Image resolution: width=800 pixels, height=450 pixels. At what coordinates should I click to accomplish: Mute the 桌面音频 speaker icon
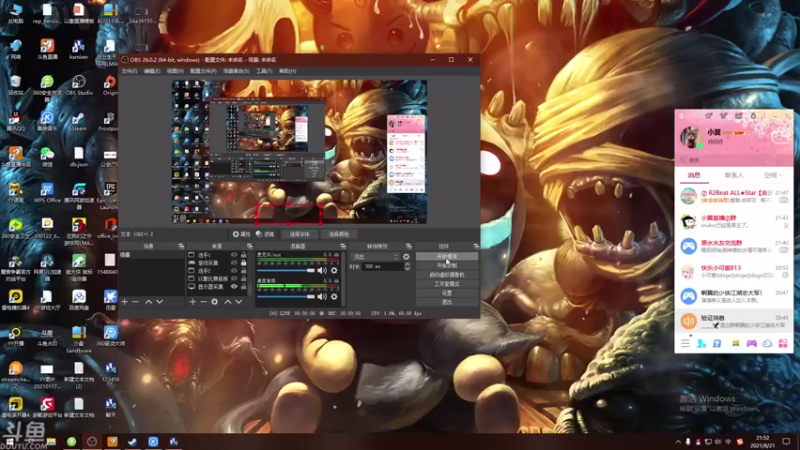pyautogui.click(x=322, y=296)
